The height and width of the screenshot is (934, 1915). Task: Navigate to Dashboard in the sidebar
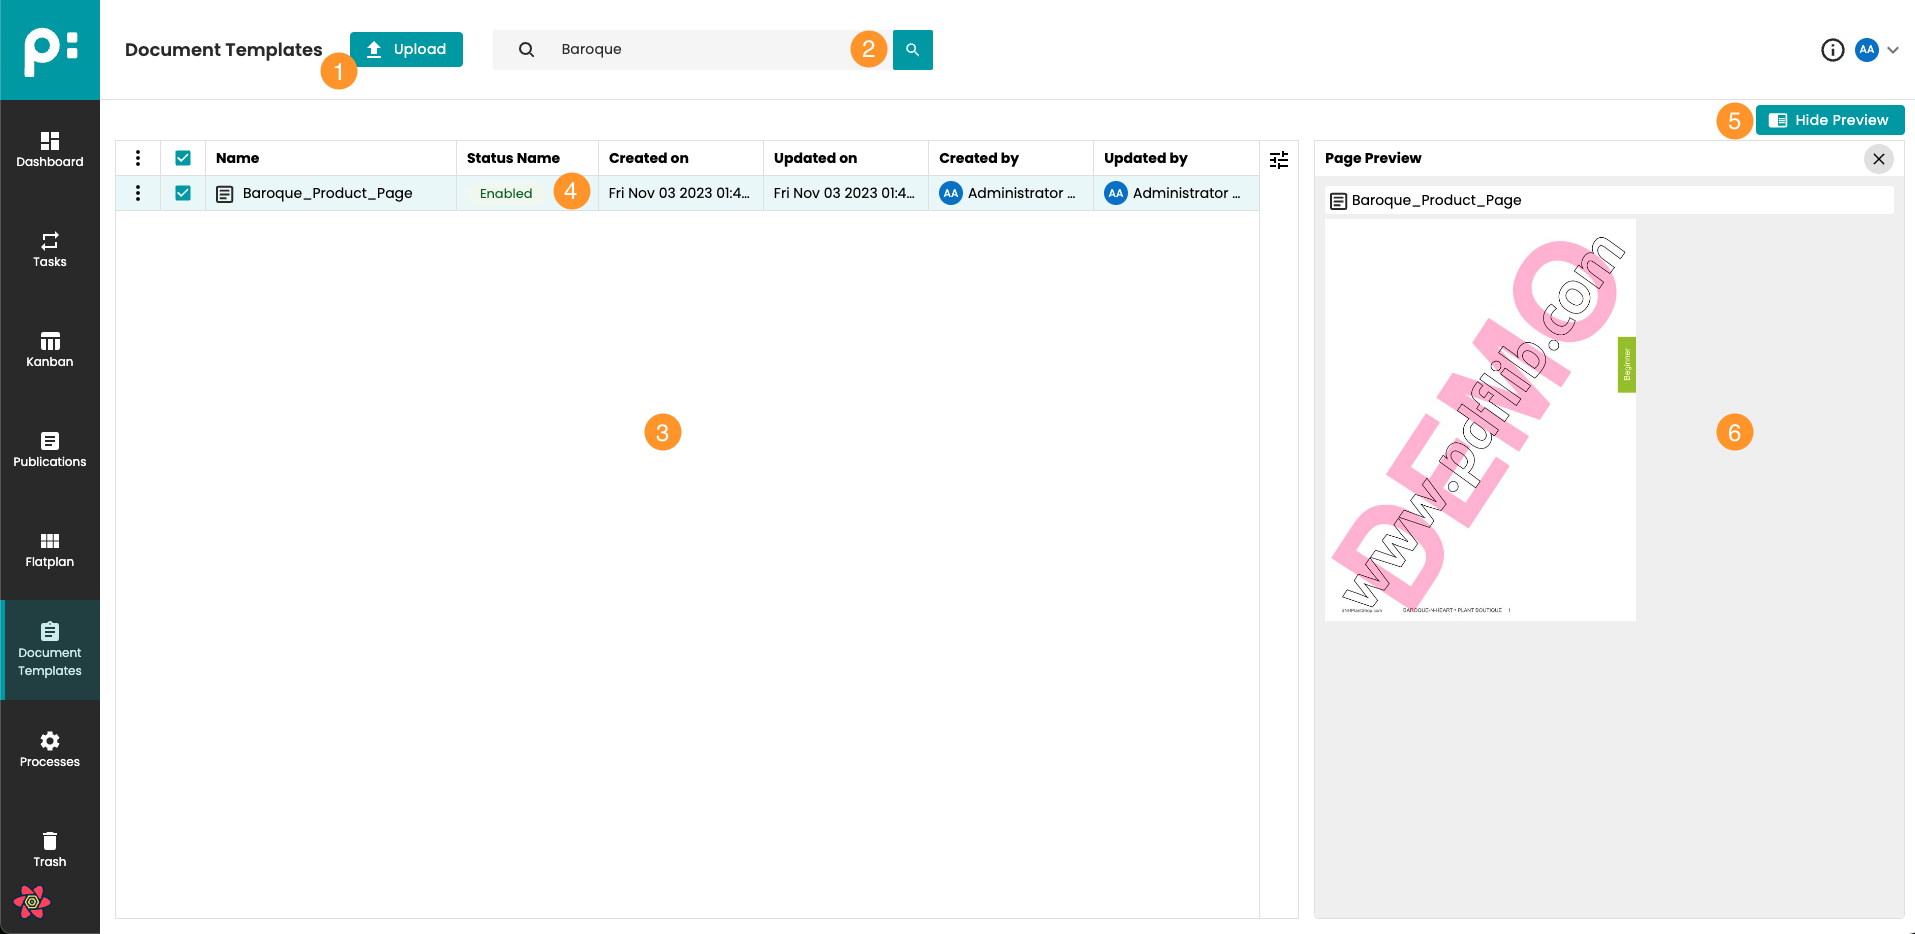(x=50, y=149)
